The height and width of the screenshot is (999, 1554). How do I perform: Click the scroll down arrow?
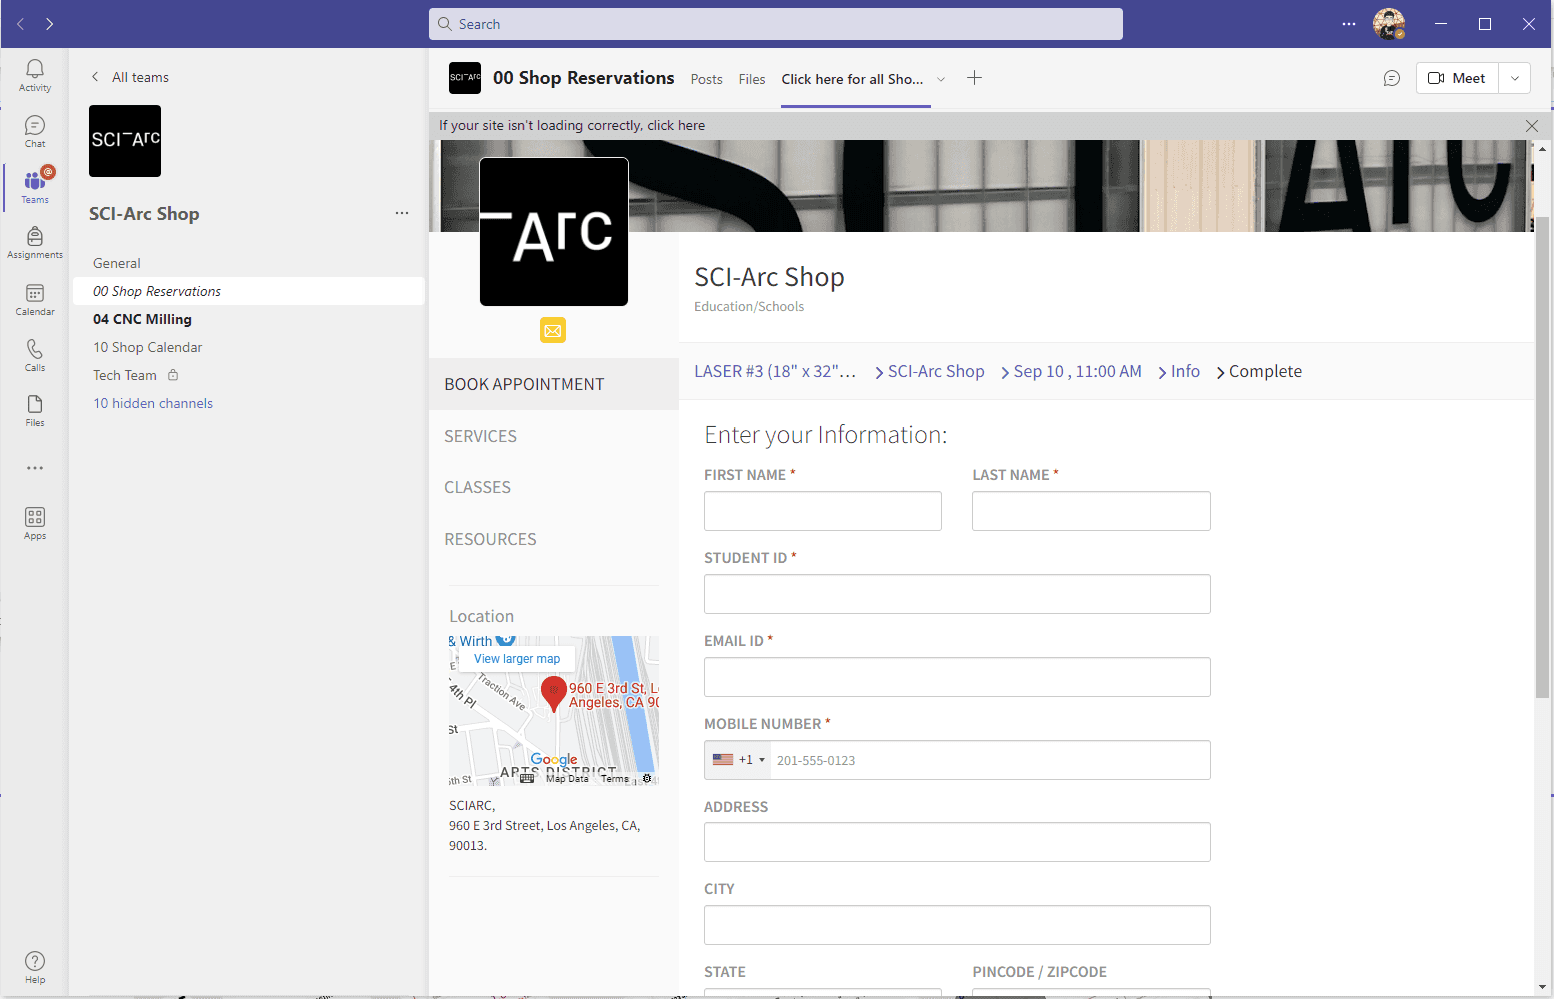[1542, 987]
